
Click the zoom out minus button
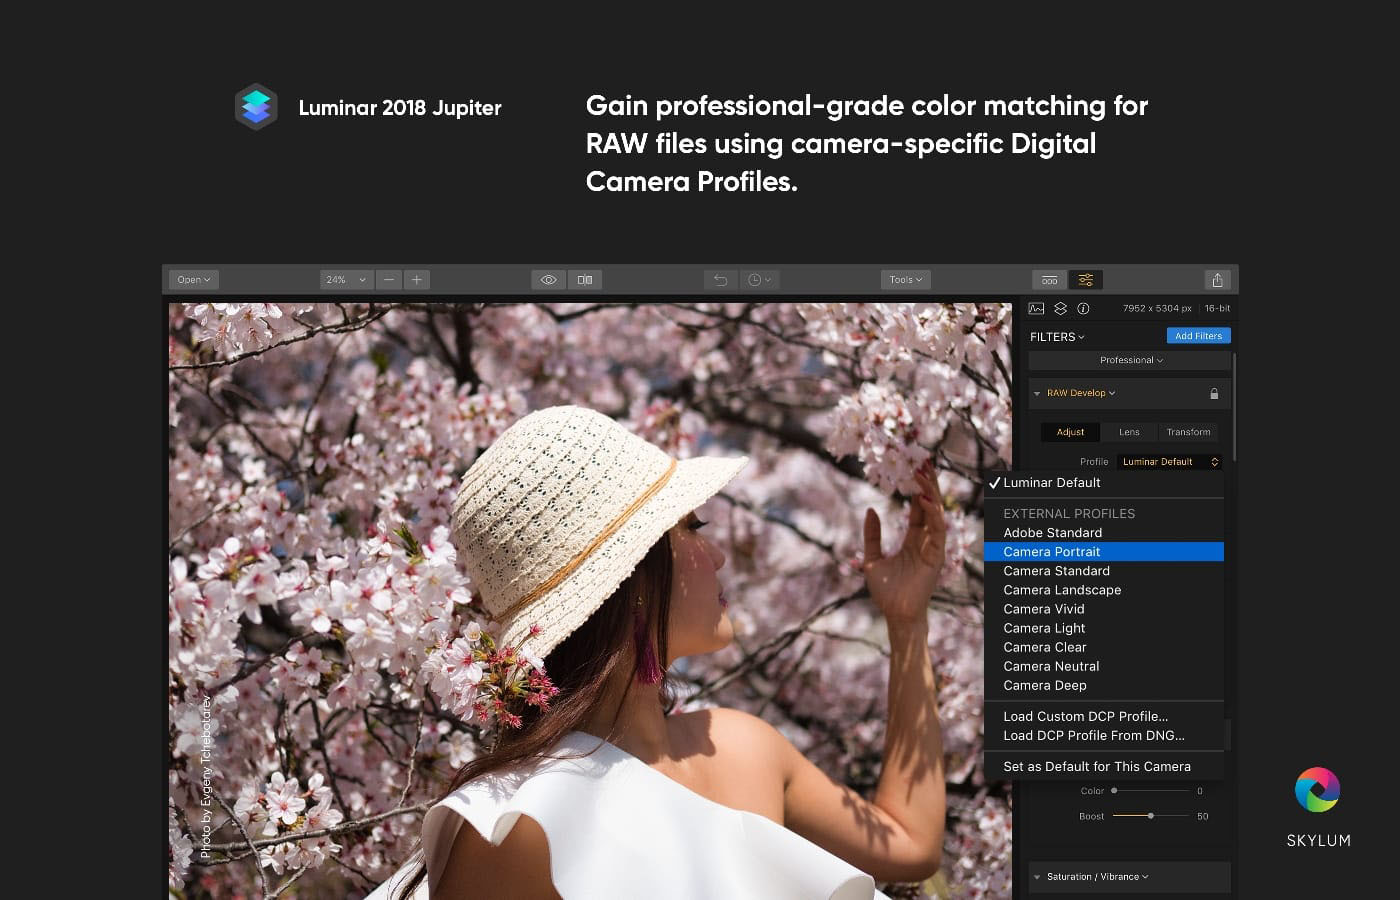pos(389,280)
